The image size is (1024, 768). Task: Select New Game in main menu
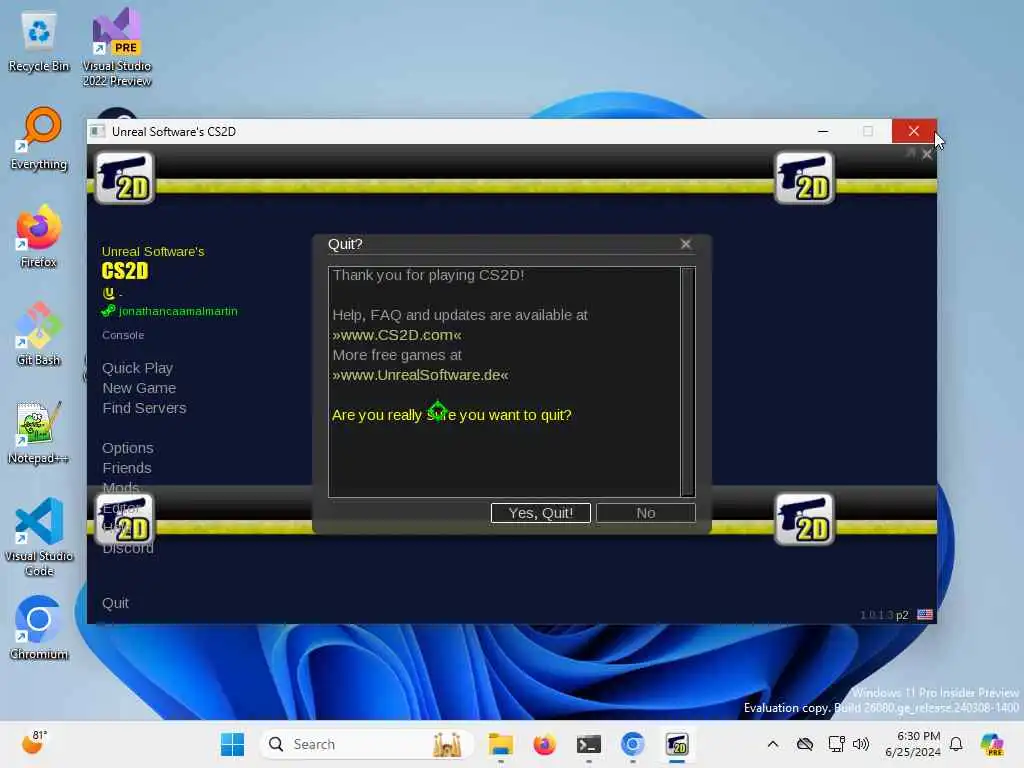139,388
